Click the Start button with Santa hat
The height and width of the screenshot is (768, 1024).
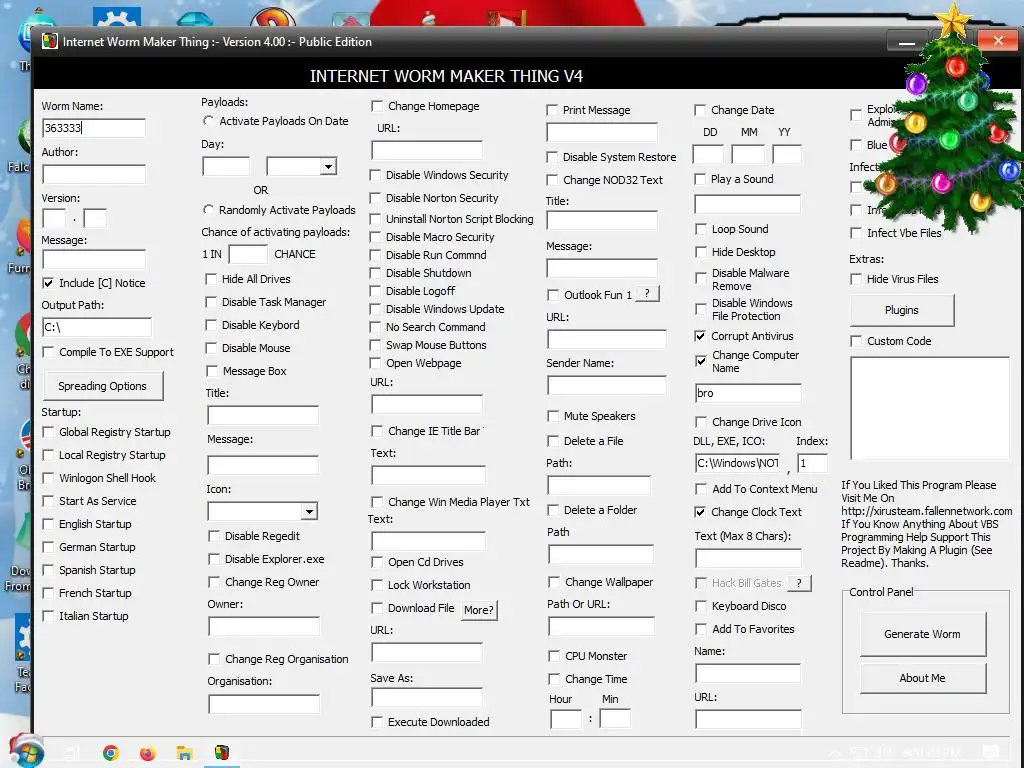[x=26, y=751]
